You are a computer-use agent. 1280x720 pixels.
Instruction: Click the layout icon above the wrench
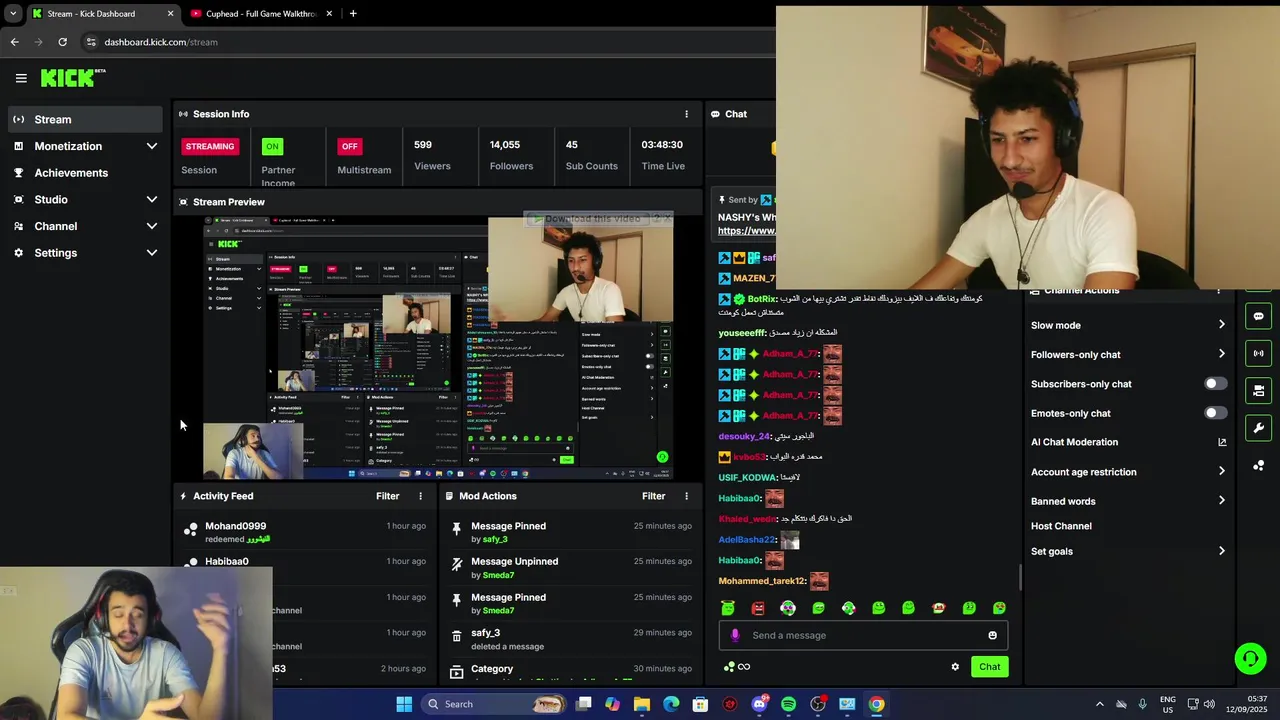[1258, 390]
